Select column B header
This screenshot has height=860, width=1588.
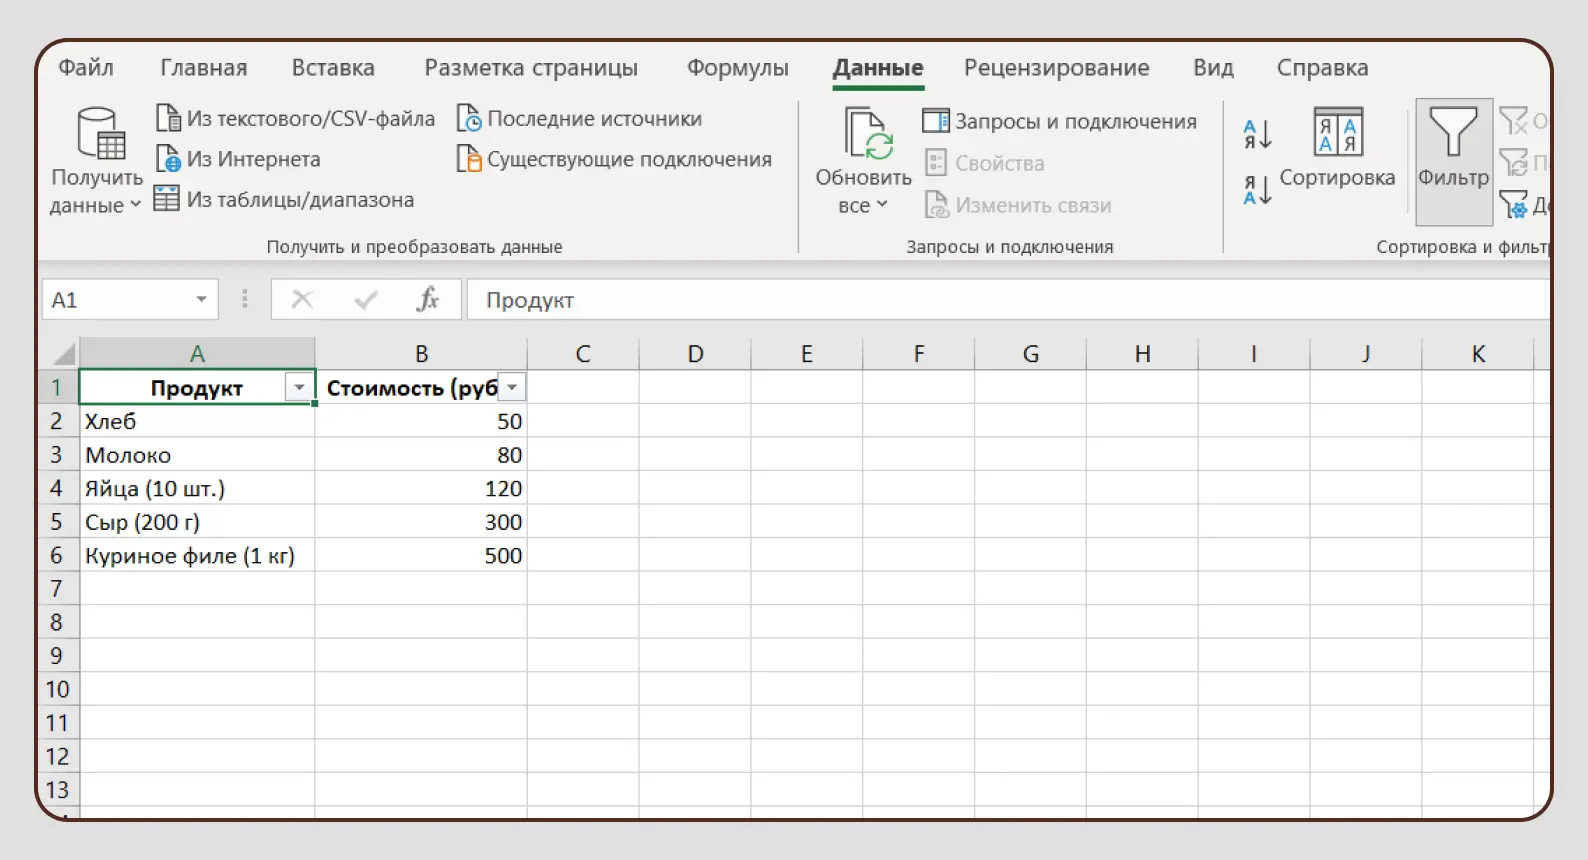(x=421, y=353)
